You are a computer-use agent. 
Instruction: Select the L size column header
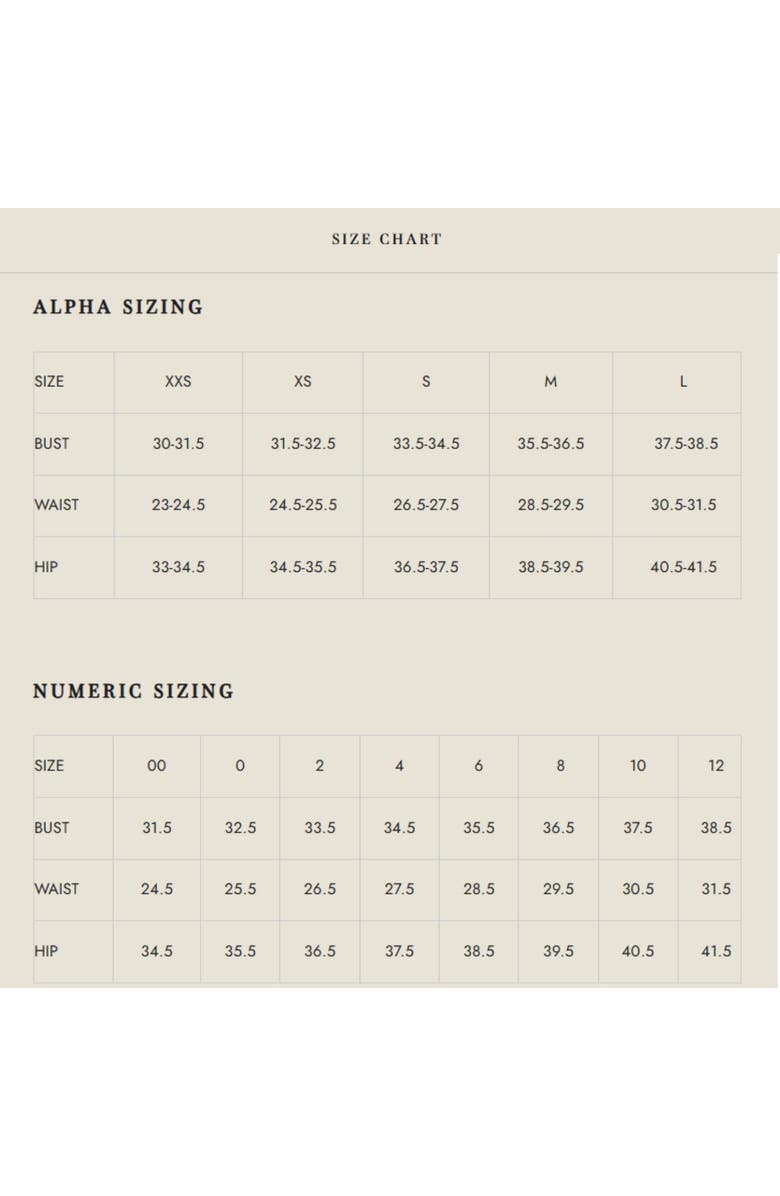(x=683, y=381)
